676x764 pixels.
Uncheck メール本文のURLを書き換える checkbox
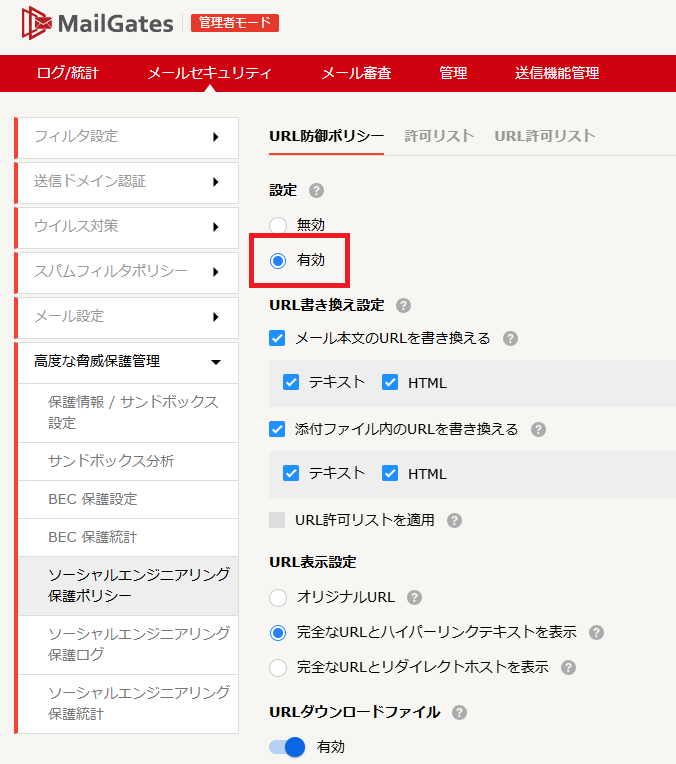pos(277,338)
